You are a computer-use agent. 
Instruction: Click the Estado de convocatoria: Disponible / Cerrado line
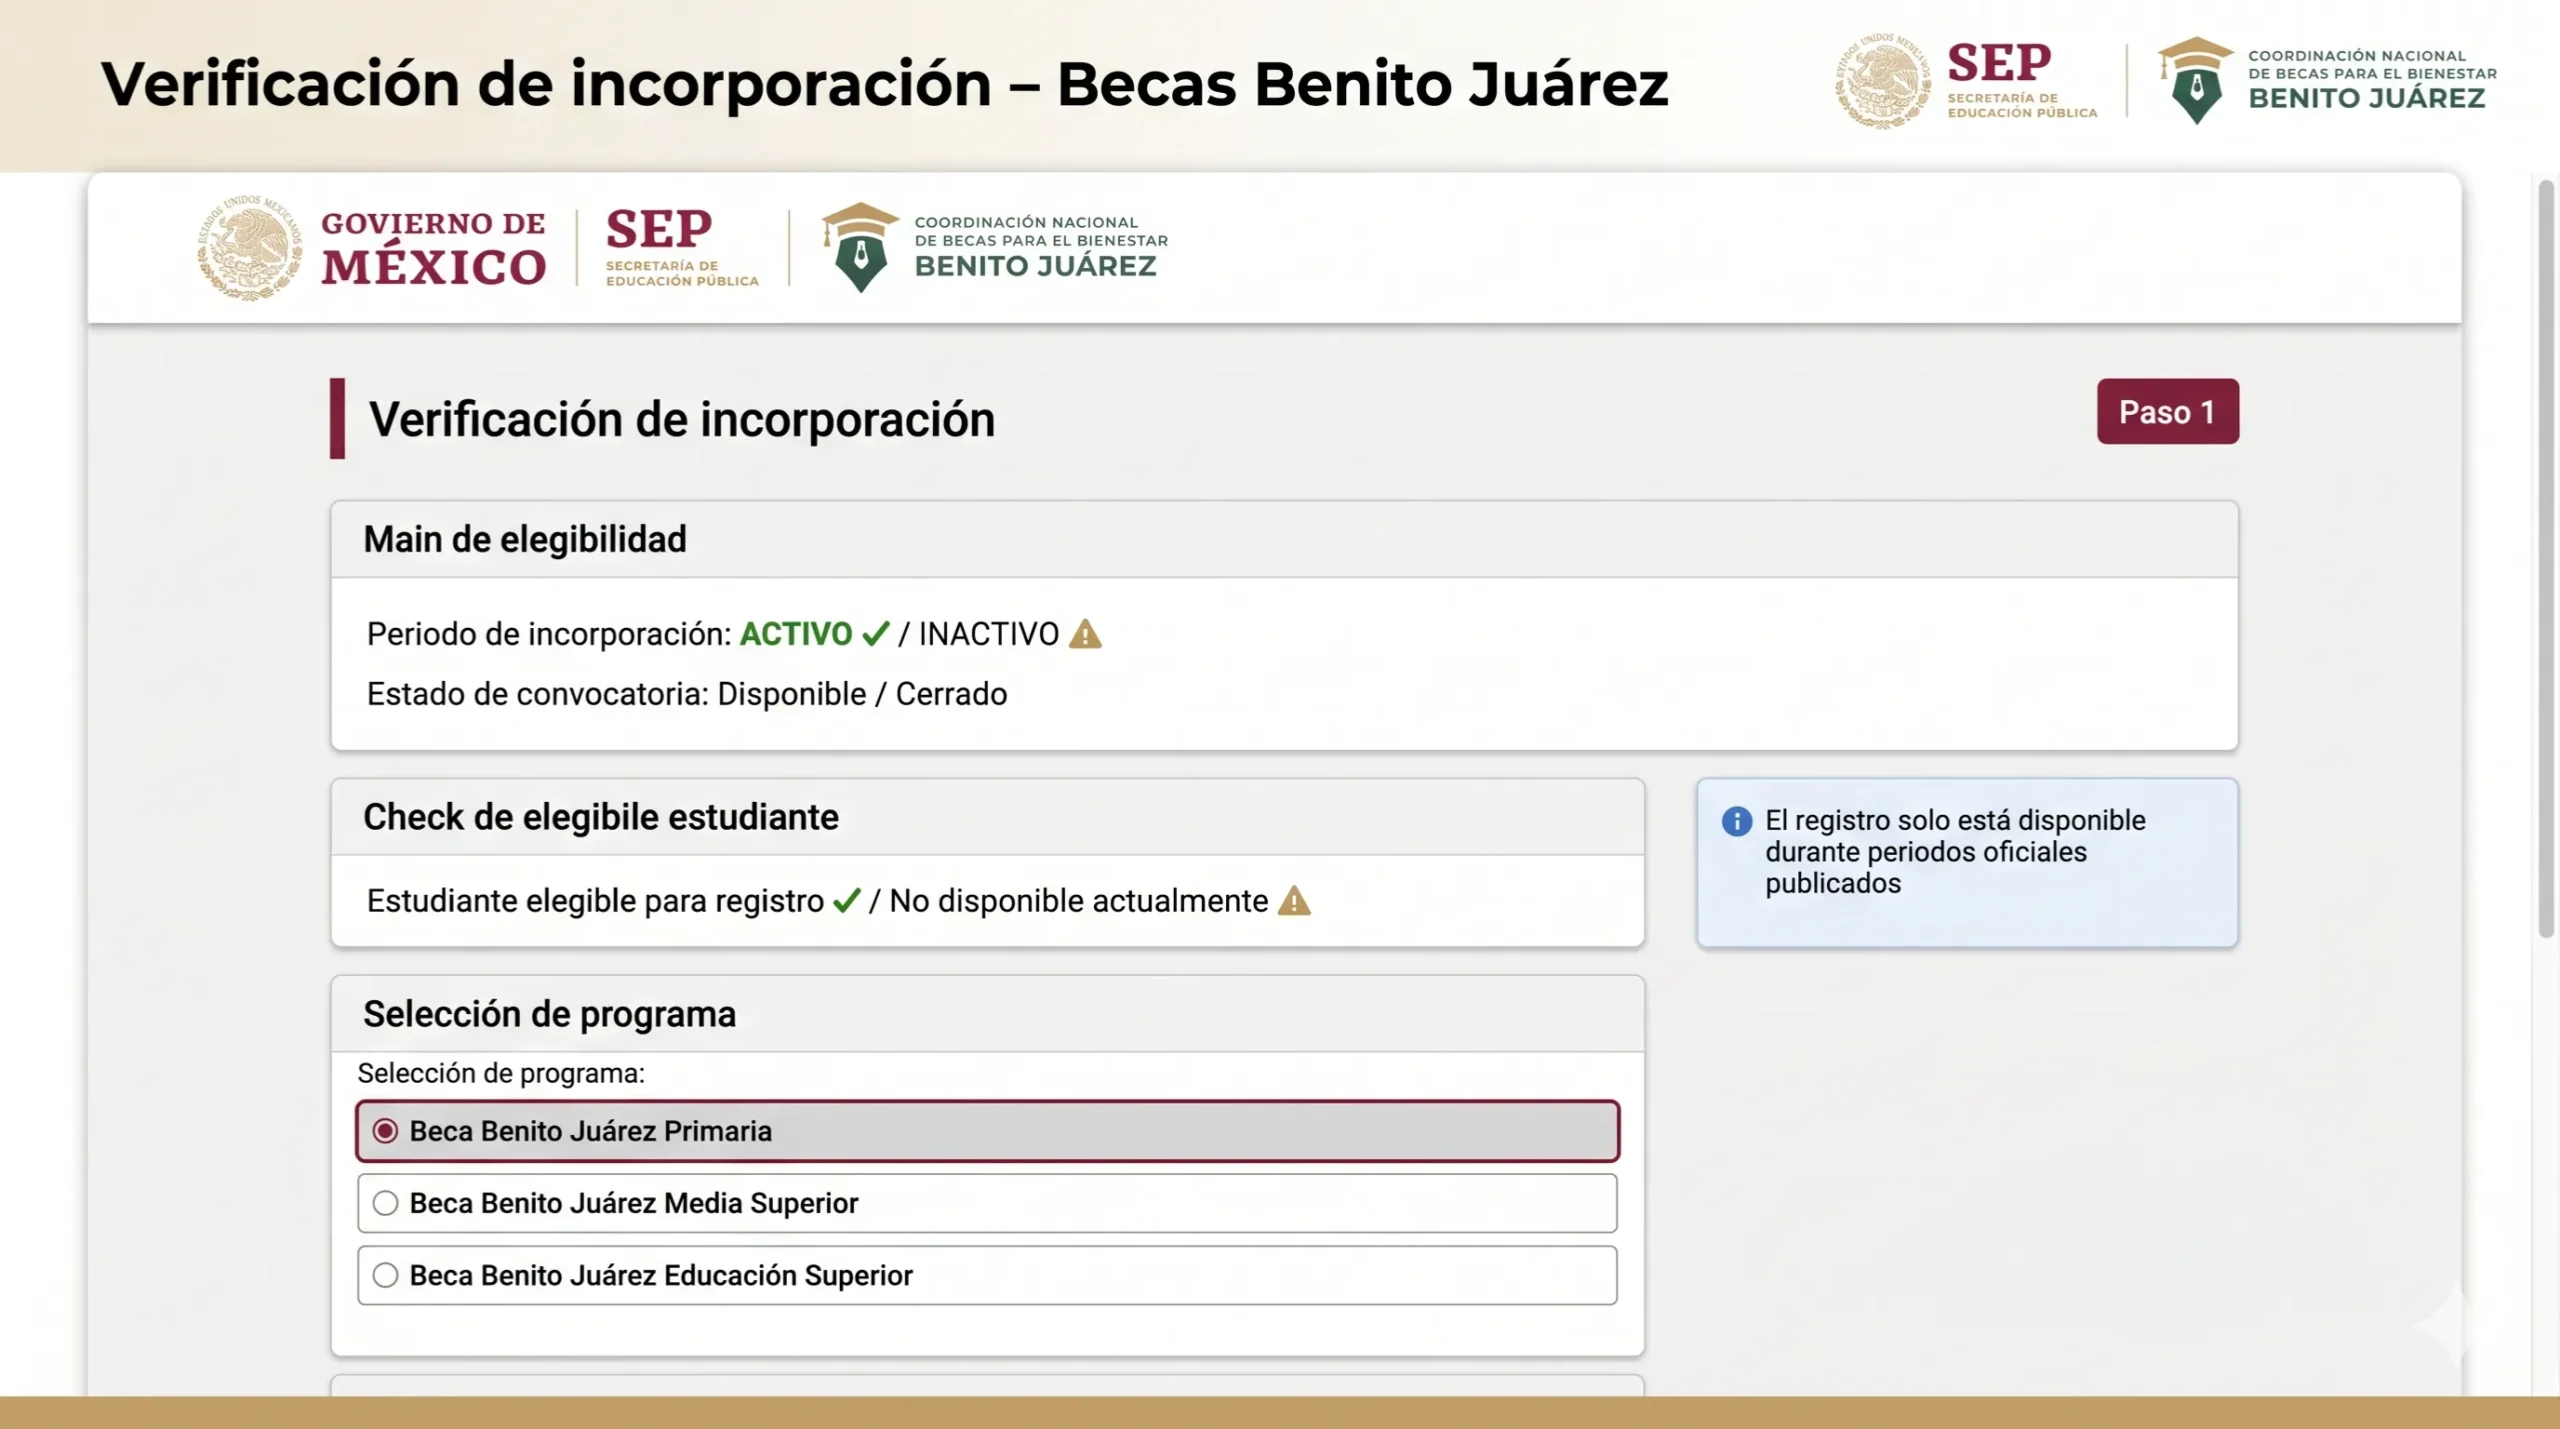point(687,694)
